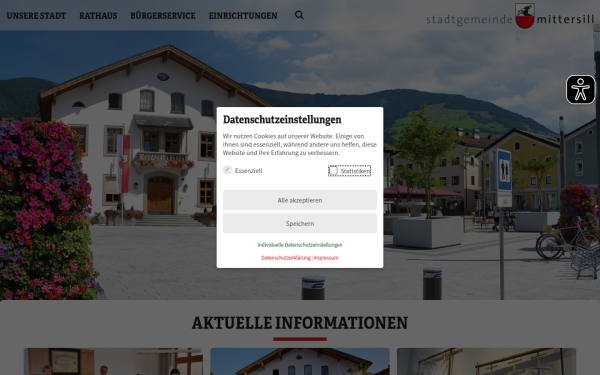Open the Impressum link
Image resolution: width=600 pixels, height=375 pixels.
click(326, 258)
